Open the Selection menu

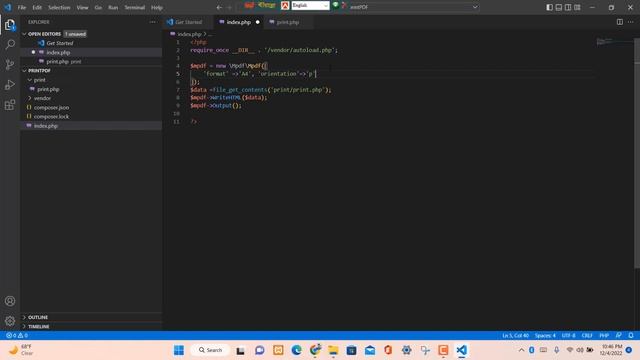[59, 7]
